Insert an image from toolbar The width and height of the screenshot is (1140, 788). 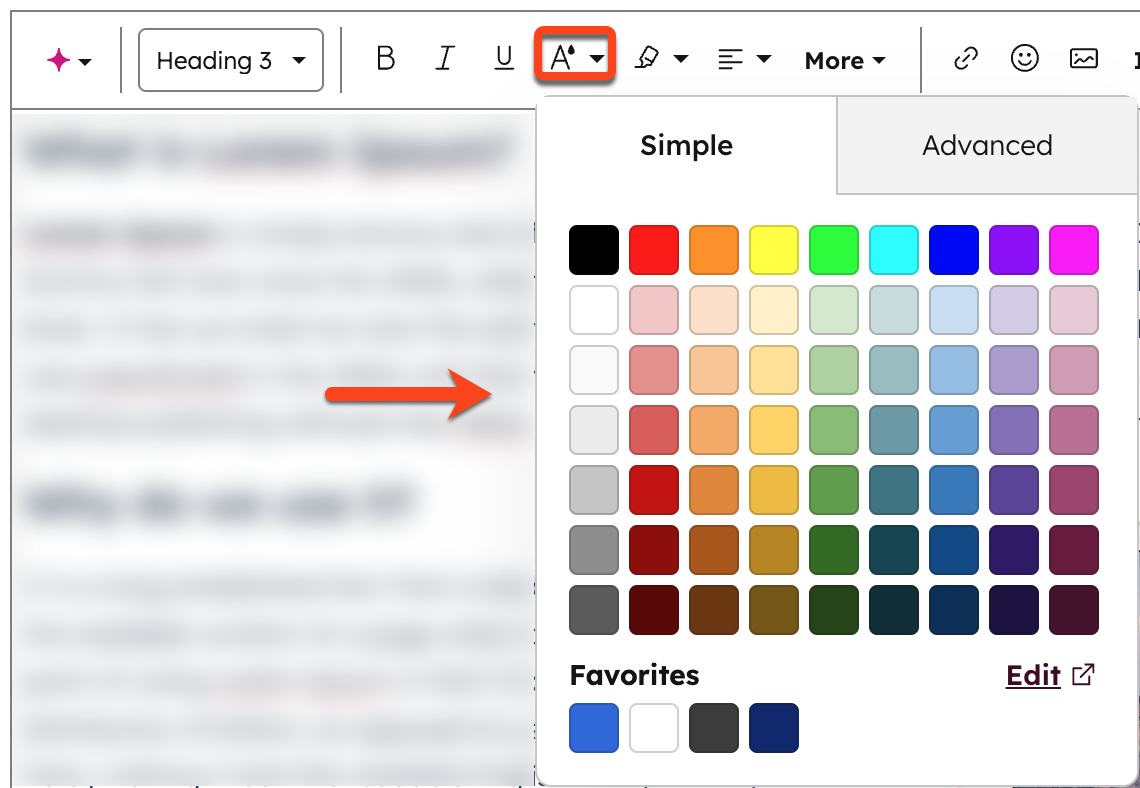coord(1084,59)
